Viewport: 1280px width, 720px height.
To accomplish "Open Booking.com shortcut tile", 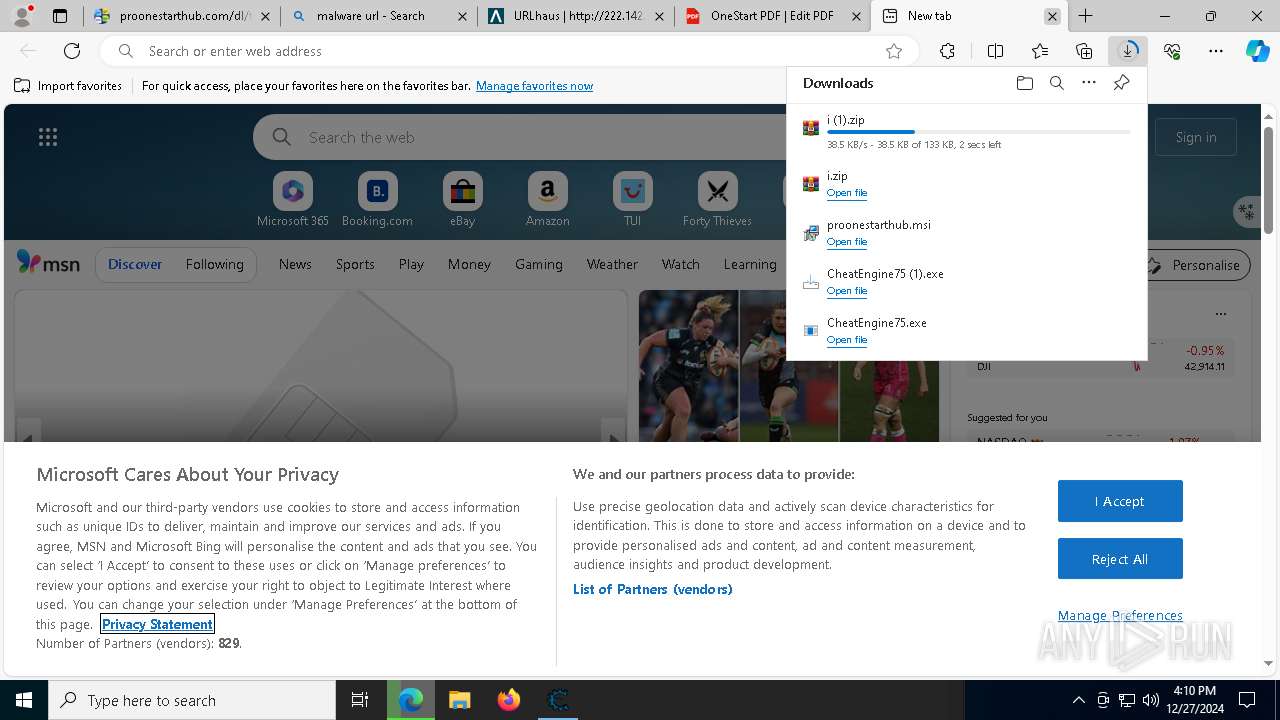I will [377, 200].
